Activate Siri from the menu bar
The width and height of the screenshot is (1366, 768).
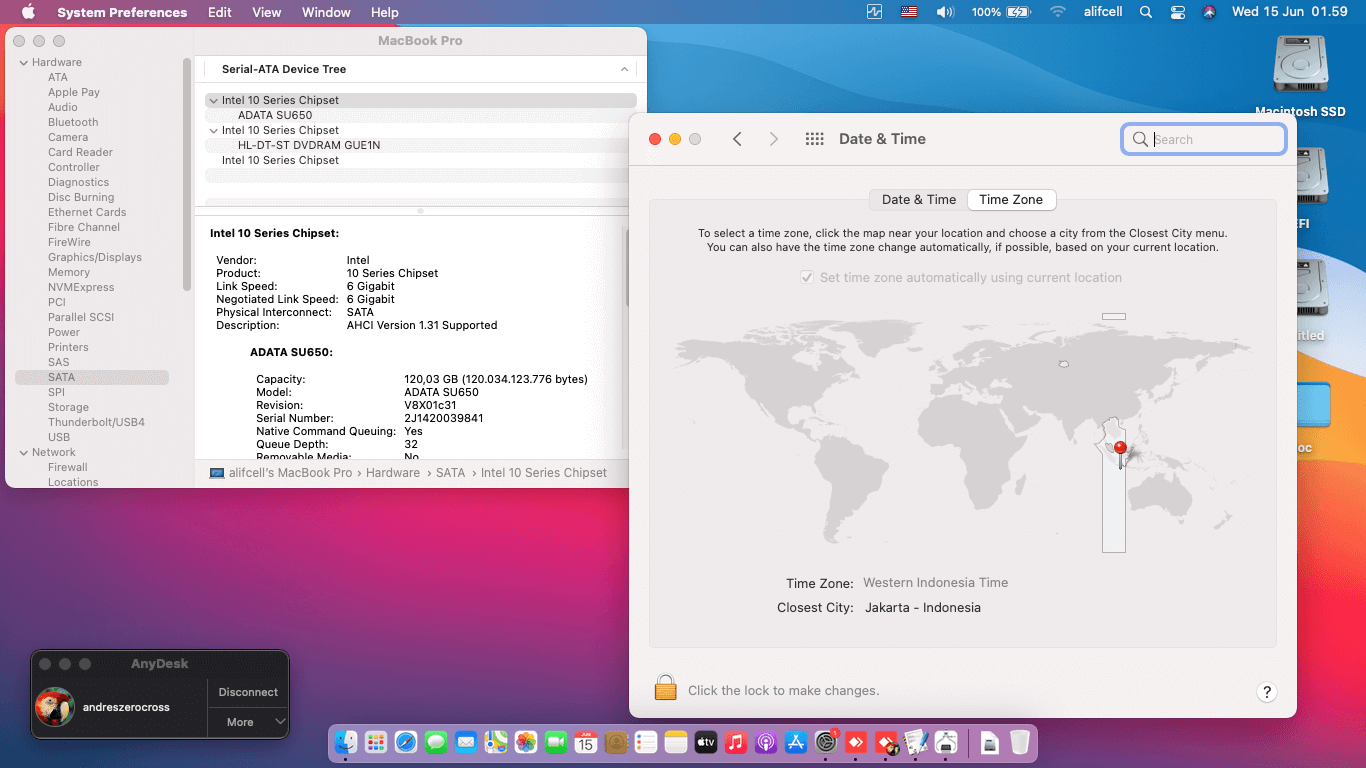coord(1209,12)
